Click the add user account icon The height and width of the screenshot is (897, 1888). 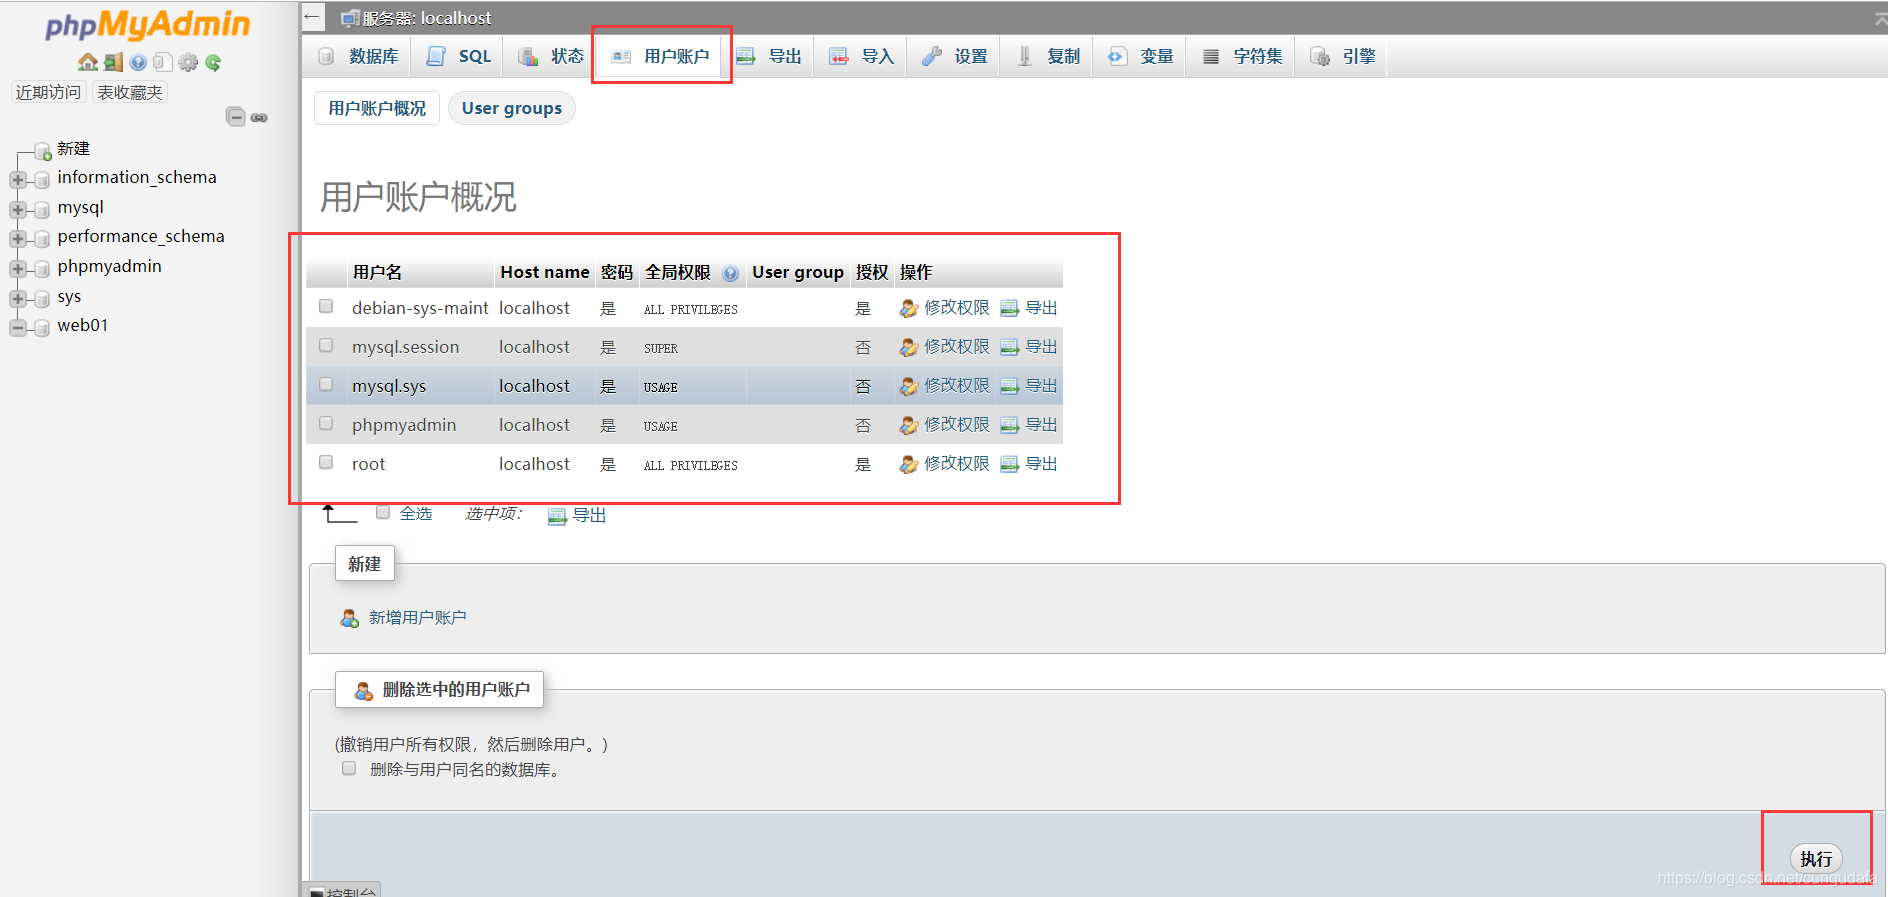click(x=349, y=618)
